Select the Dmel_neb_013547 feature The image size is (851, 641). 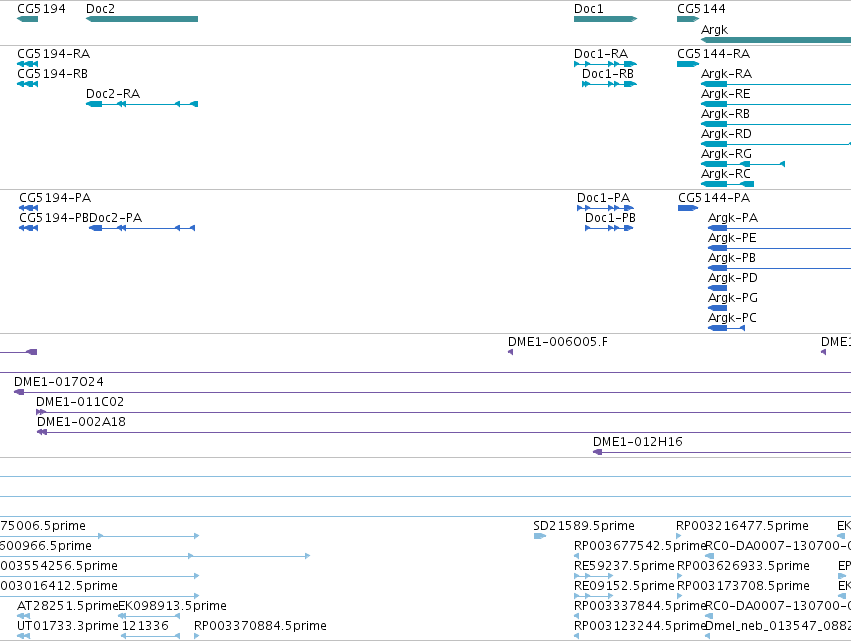(708, 636)
